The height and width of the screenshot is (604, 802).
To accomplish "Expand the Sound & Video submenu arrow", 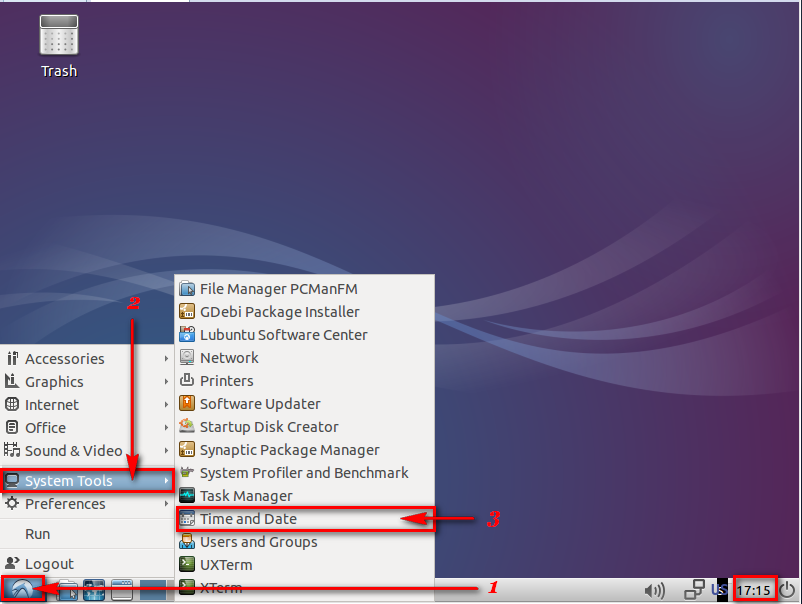I will [166, 451].
